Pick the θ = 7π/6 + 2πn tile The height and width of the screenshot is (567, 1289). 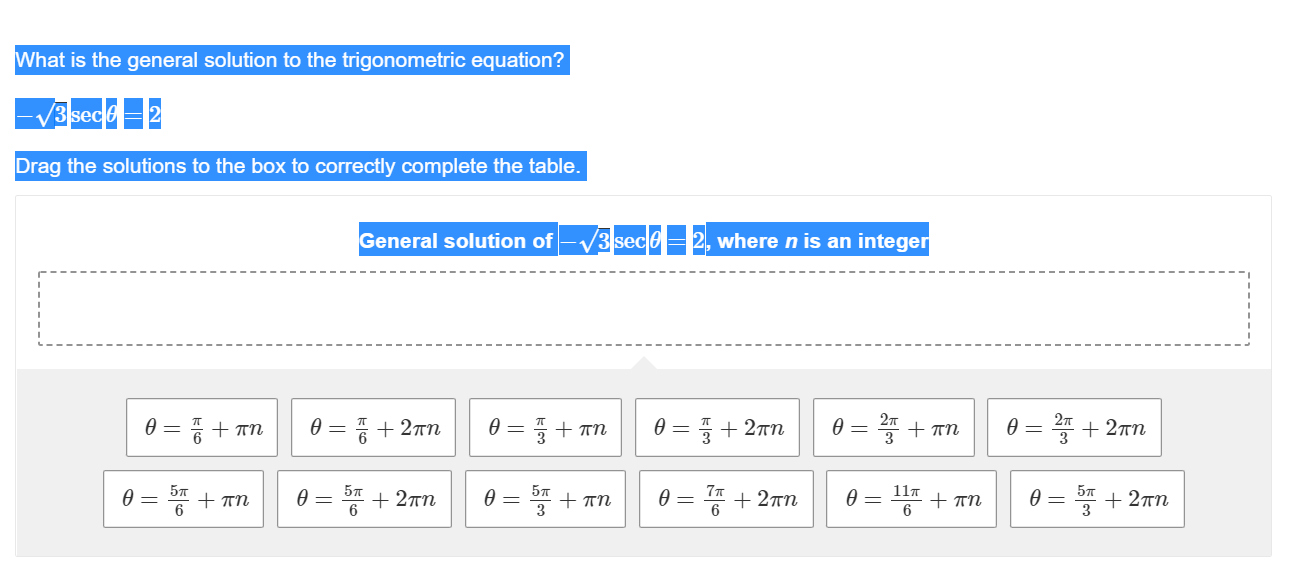pos(726,499)
